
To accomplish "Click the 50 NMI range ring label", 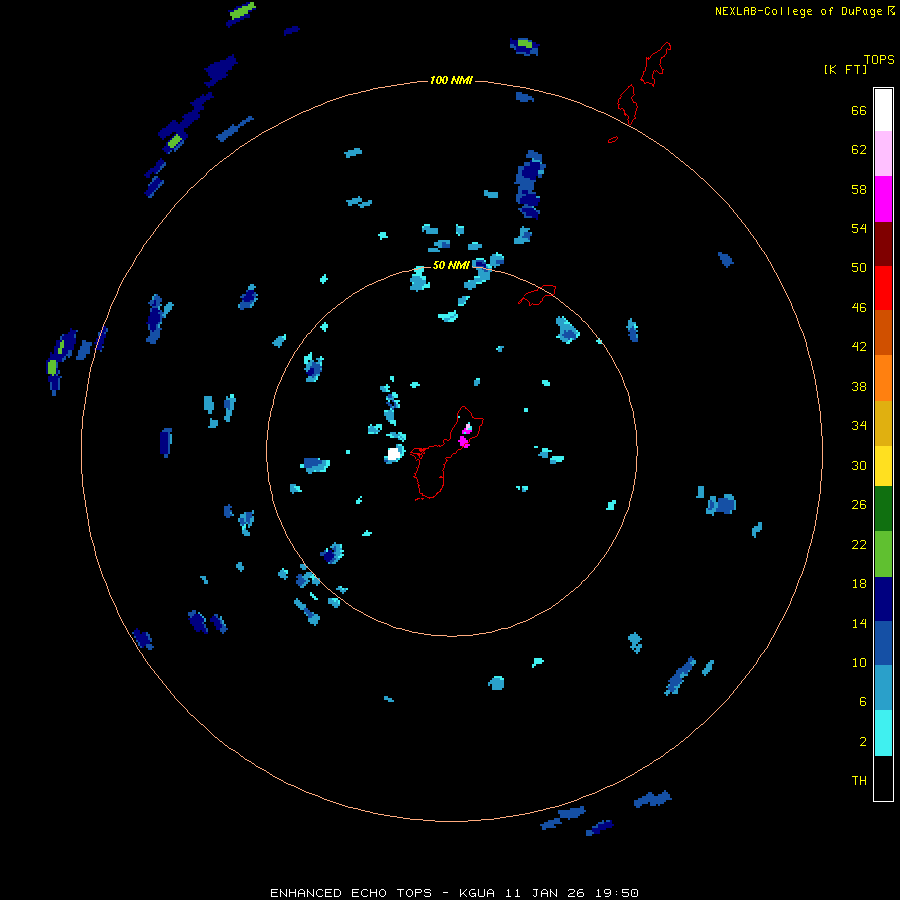I will tap(451, 265).
